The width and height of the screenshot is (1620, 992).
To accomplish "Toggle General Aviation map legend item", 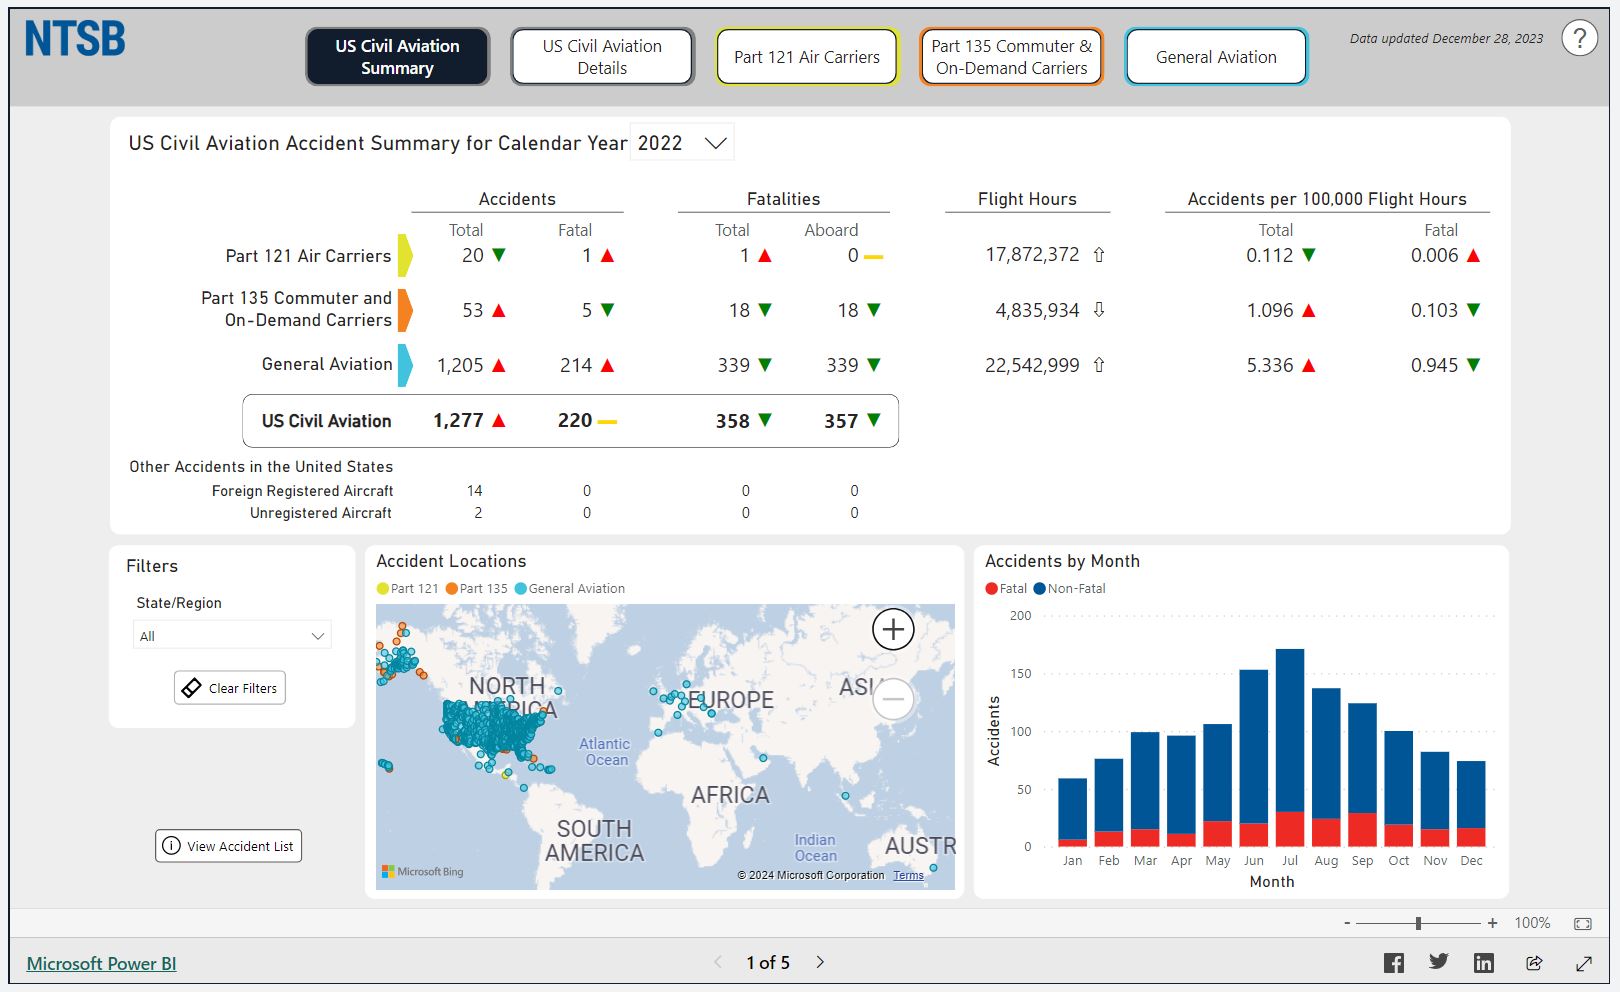I will (570, 589).
